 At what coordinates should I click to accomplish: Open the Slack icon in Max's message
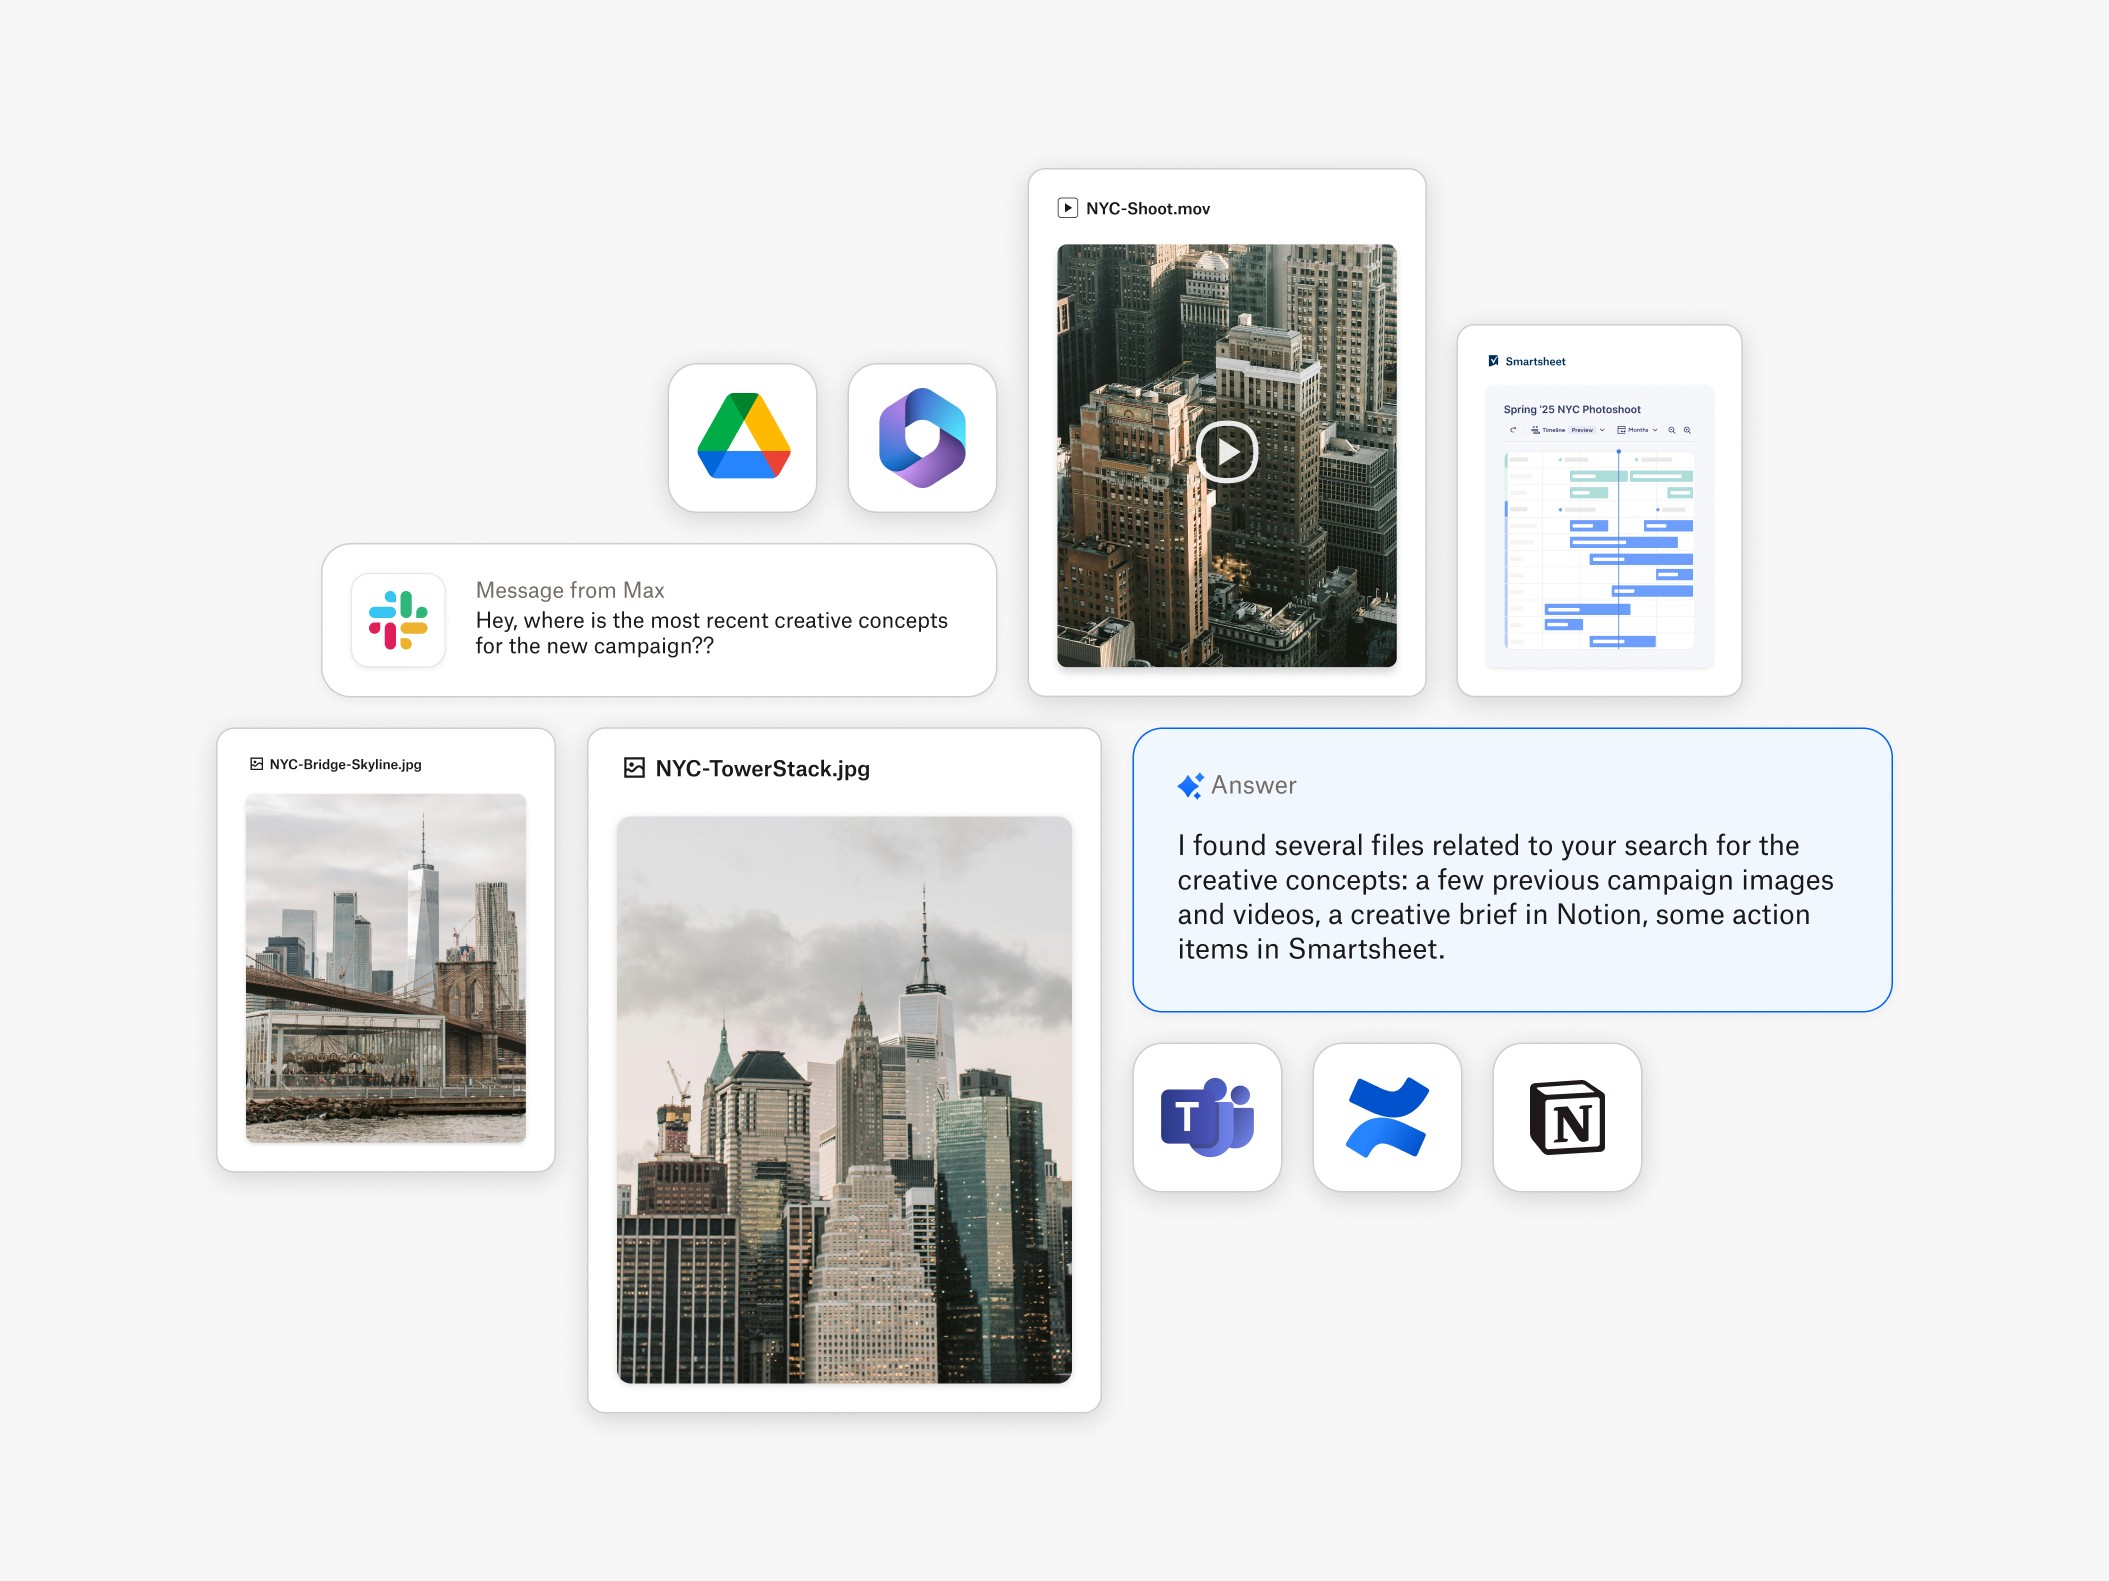point(398,620)
